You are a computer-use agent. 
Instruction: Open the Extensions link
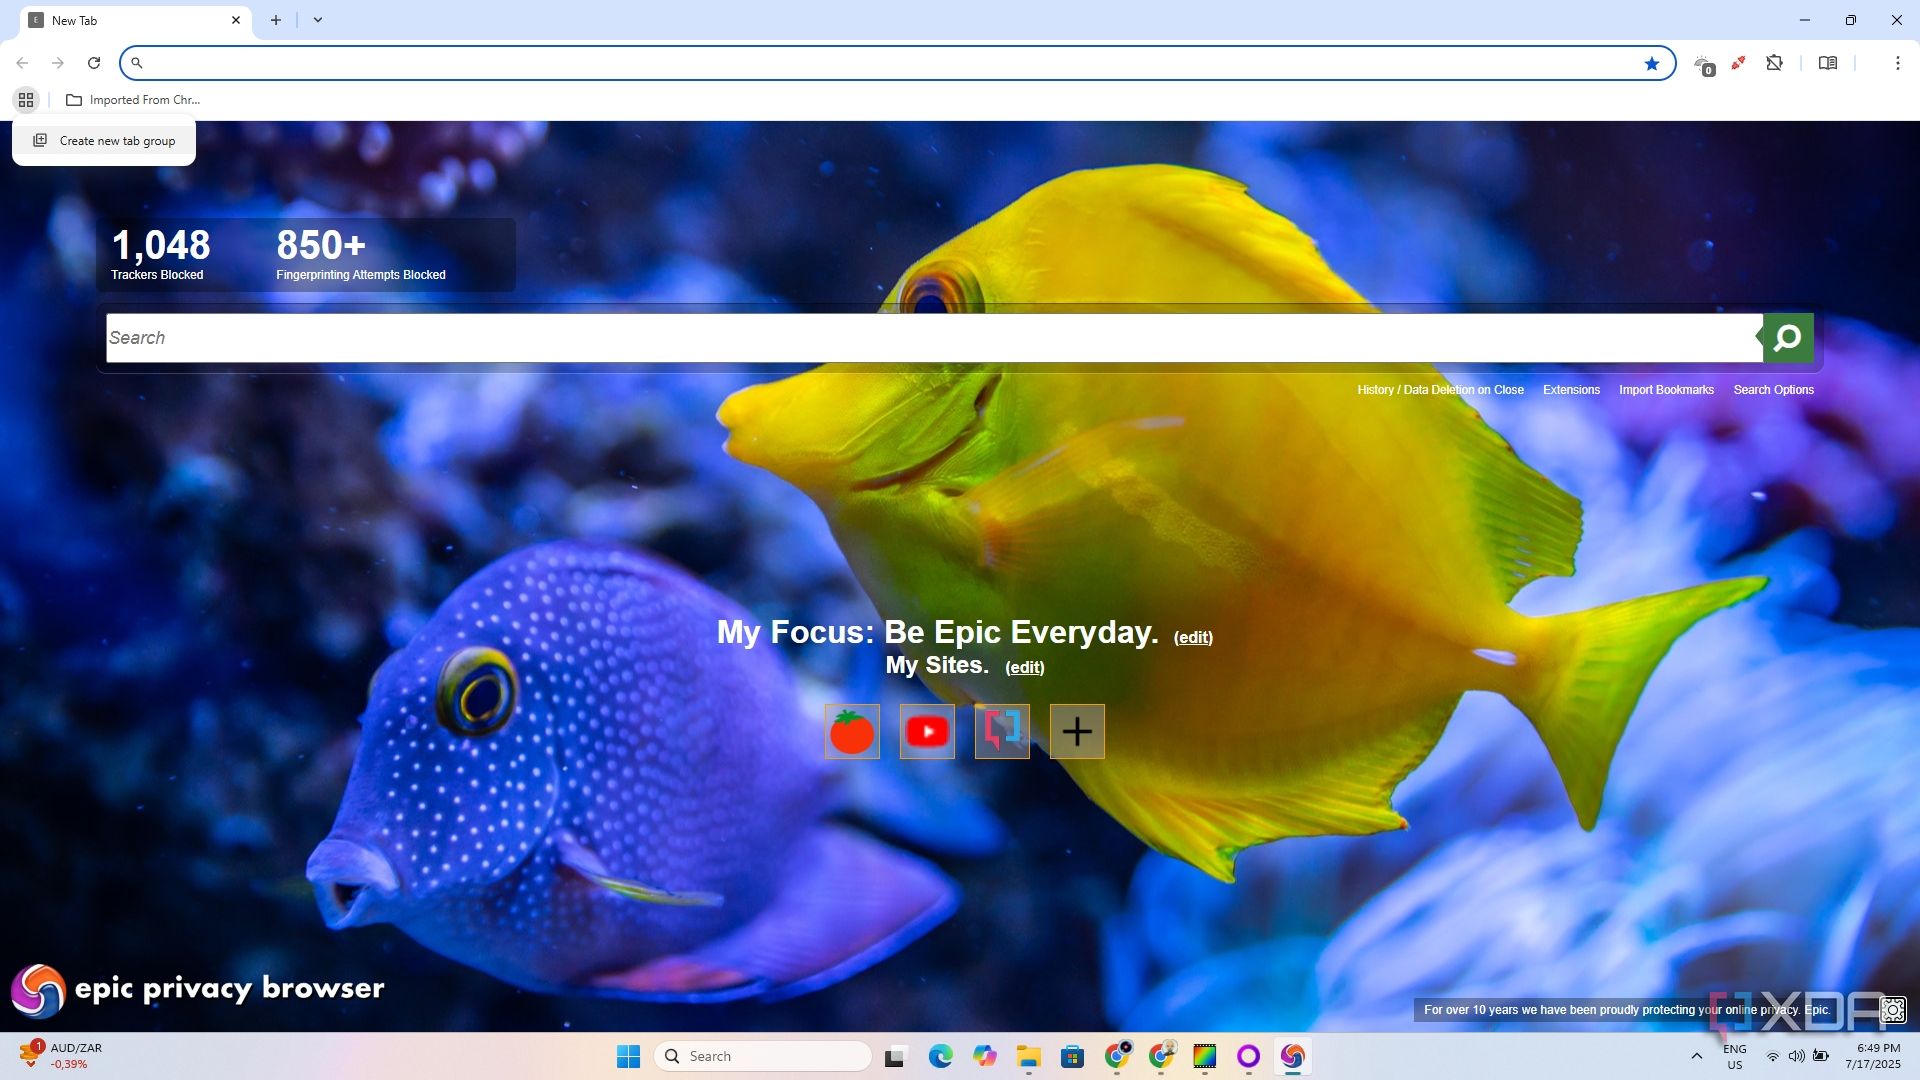click(x=1571, y=390)
